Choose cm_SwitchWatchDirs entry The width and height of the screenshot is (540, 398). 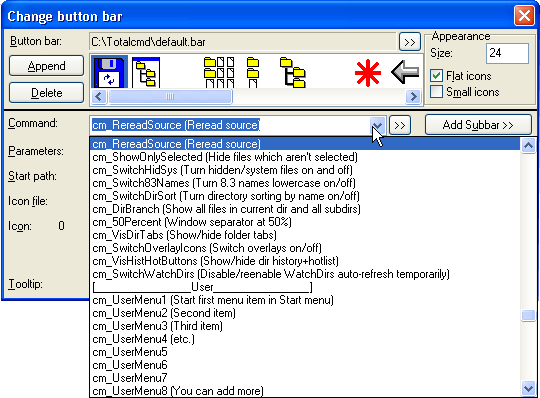(x=305, y=274)
